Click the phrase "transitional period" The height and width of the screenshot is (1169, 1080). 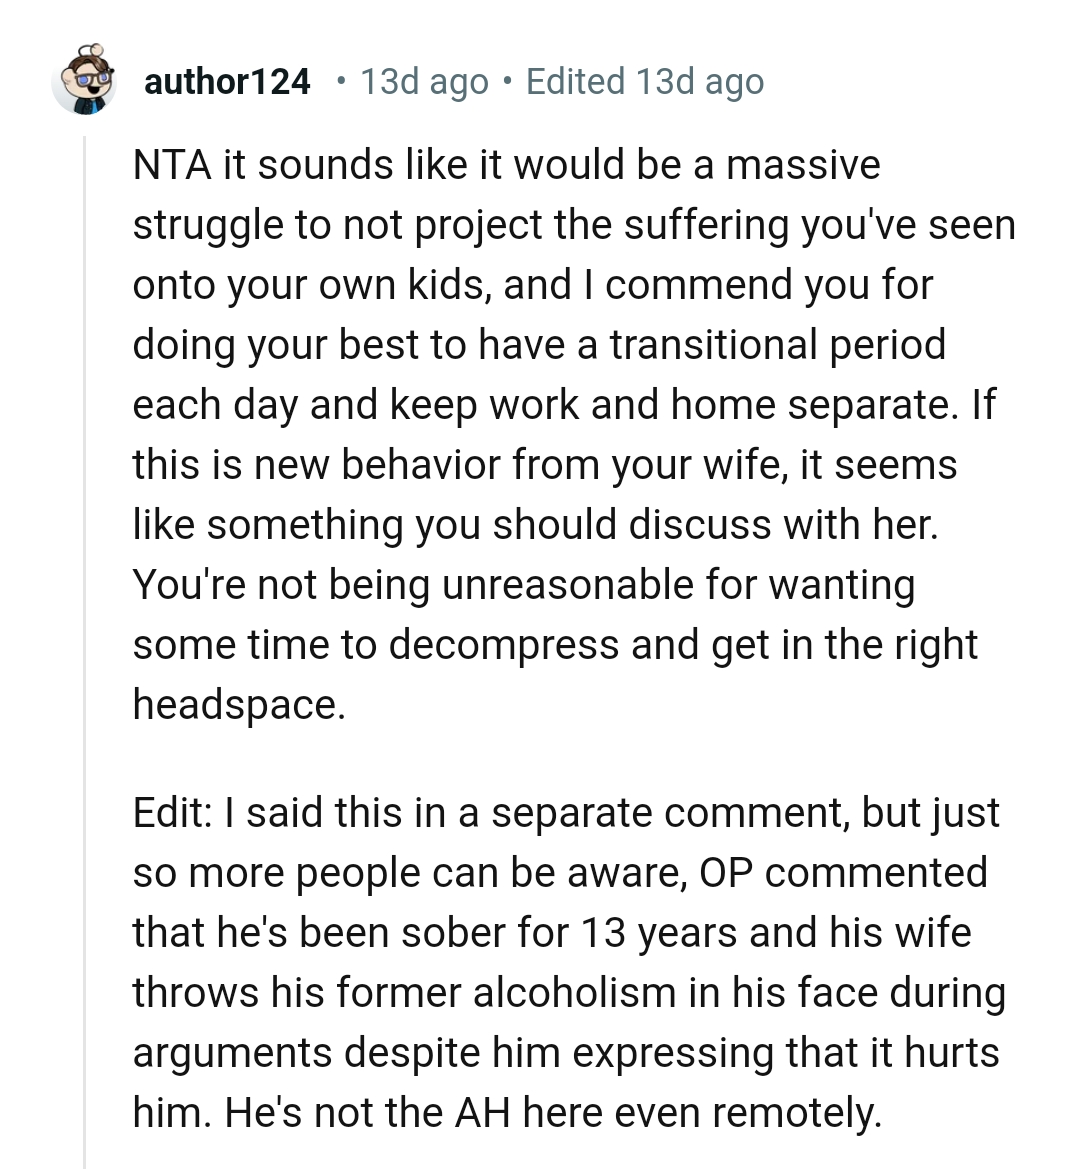coord(777,345)
